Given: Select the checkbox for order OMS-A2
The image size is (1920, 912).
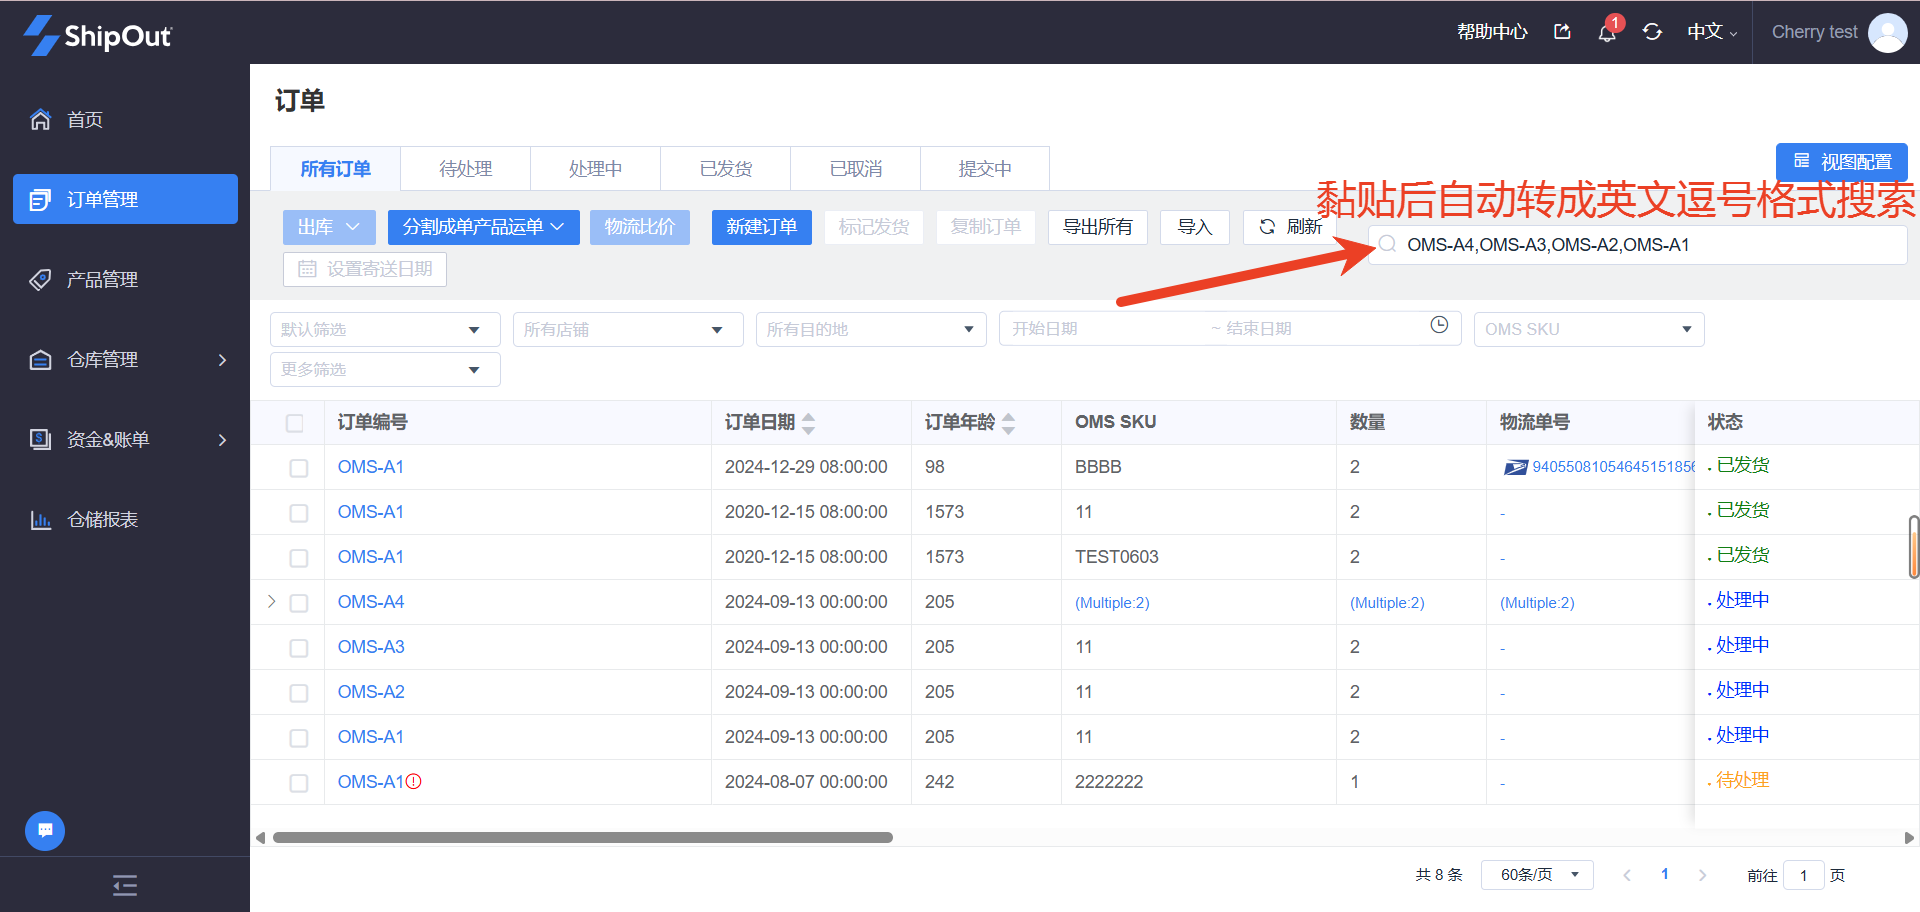Looking at the screenshot, I should tap(299, 693).
